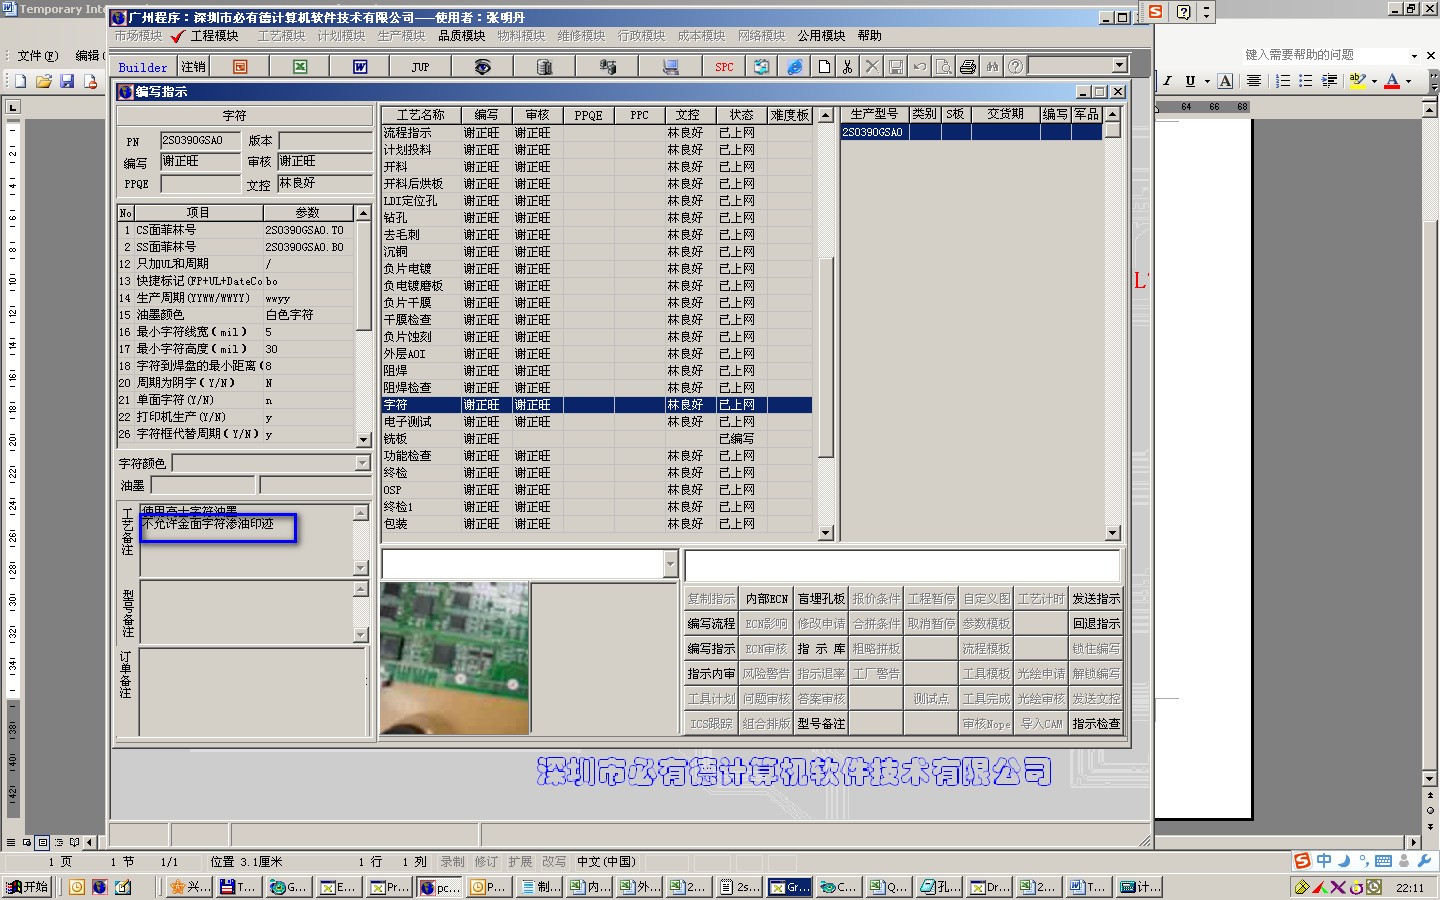Click the PCB photo thumbnail
The width and height of the screenshot is (1440, 900).
point(455,658)
